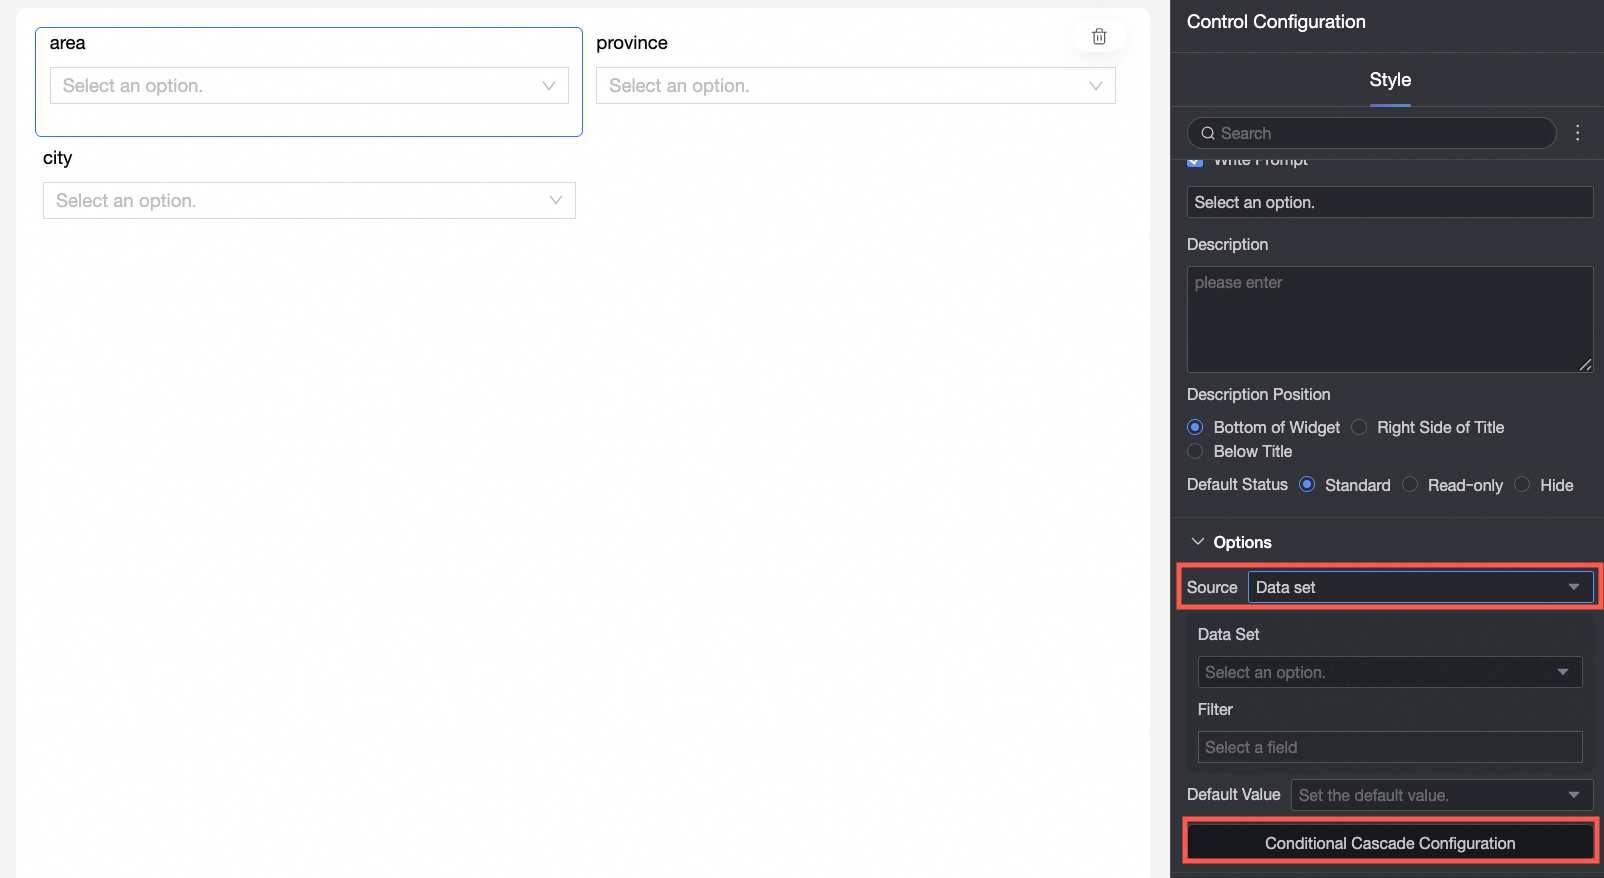The width and height of the screenshot is (1604, 878).
Task: Click the textarea resize handle corner
Action: point(1585,365)
